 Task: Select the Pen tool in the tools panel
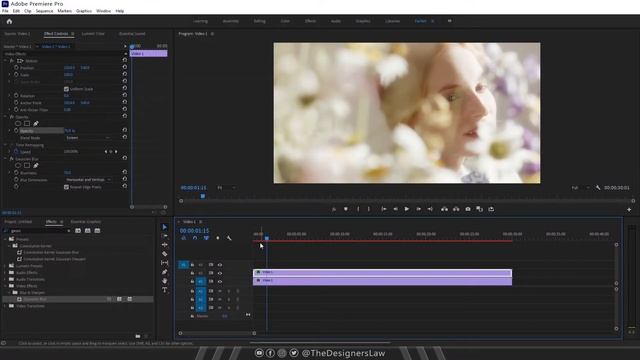[164, 272]
